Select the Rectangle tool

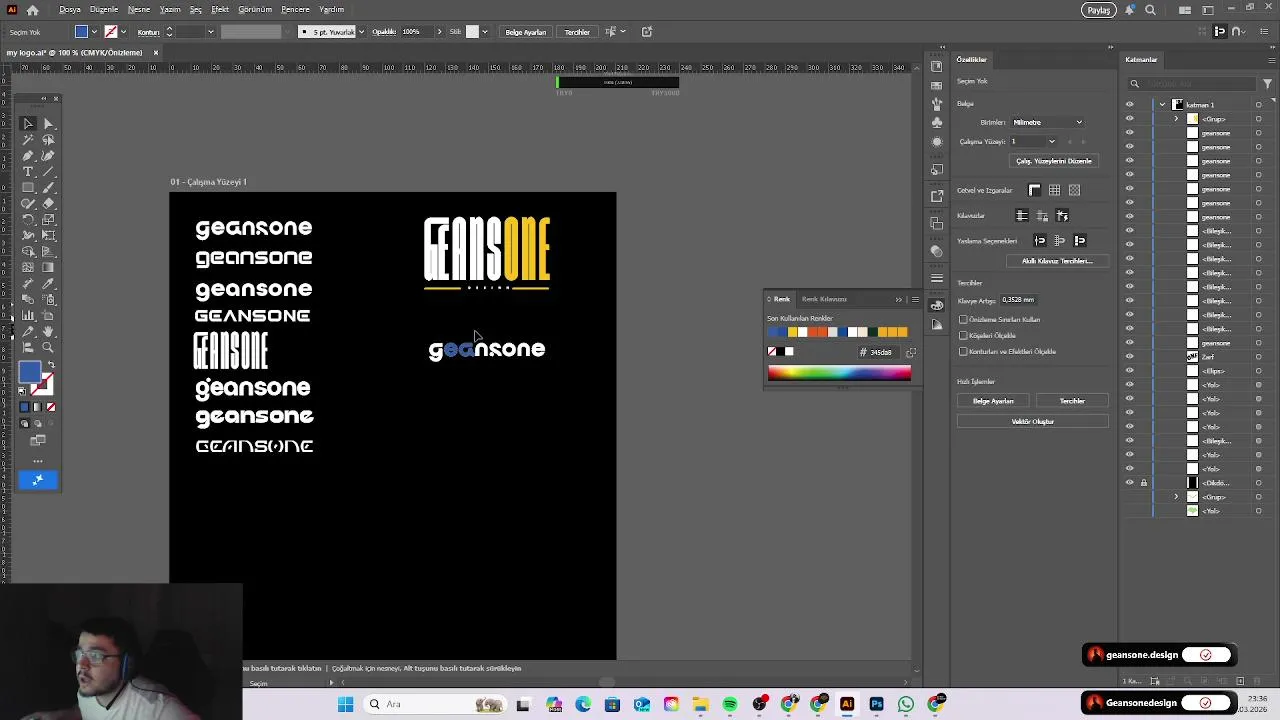point(28,188)
